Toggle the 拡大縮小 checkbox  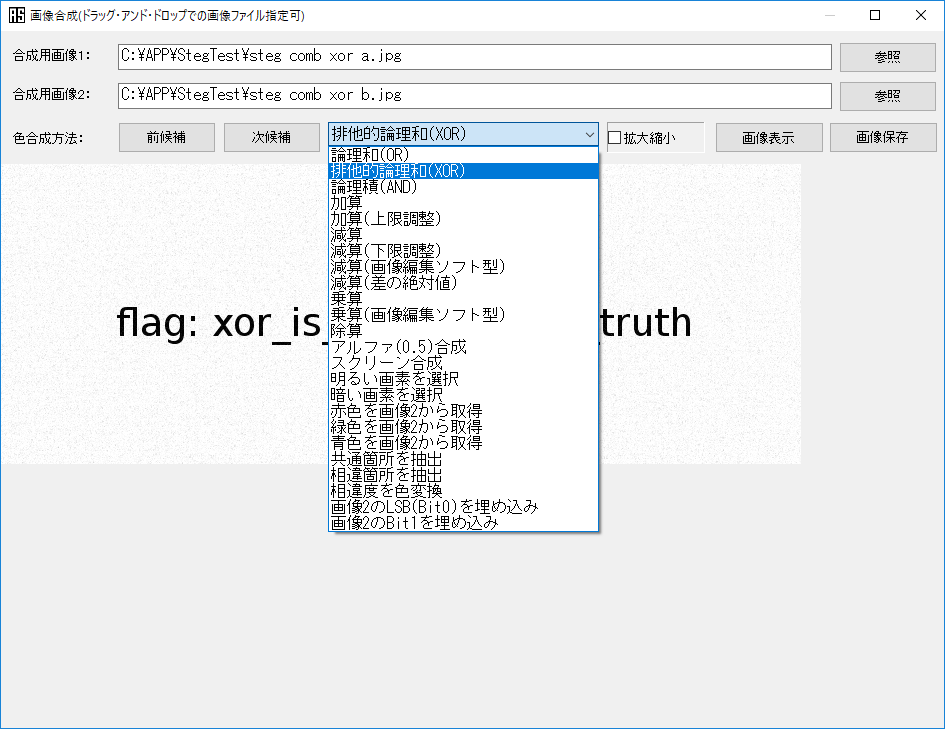(x=614, y=138)
